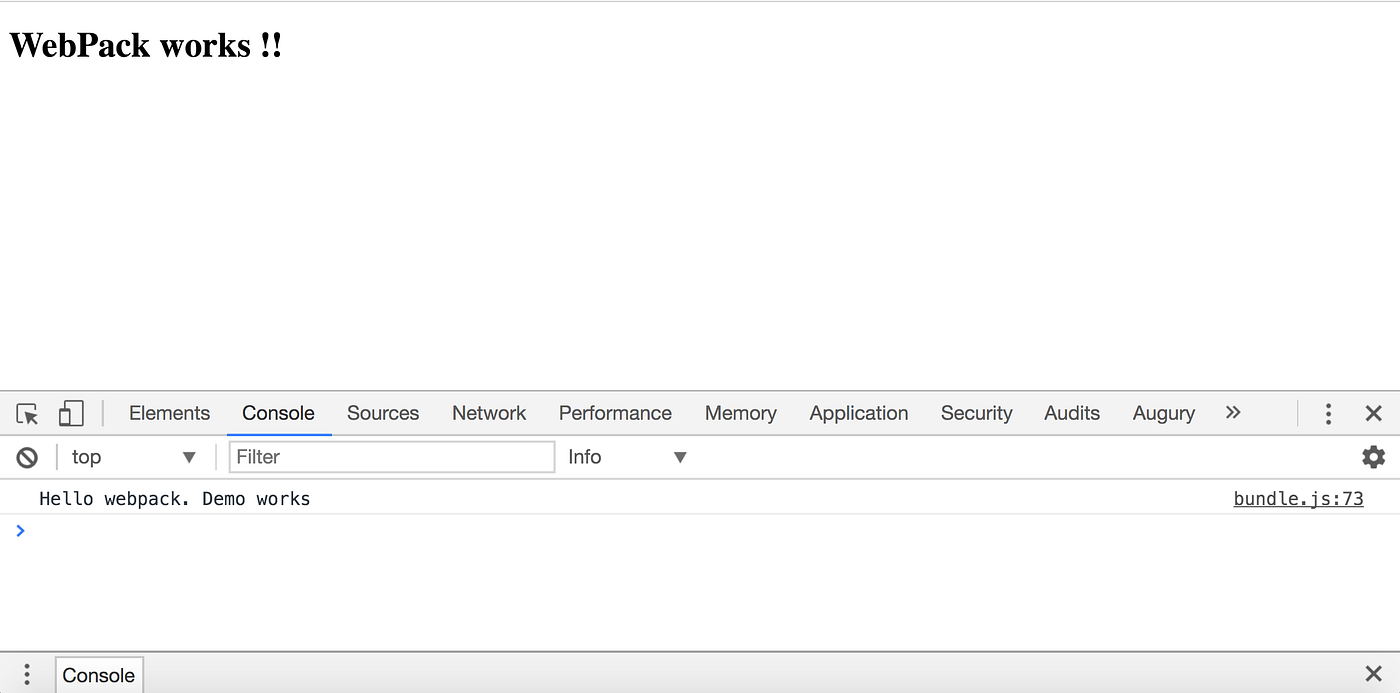Toggle the device toolbar

pos(70,413)
